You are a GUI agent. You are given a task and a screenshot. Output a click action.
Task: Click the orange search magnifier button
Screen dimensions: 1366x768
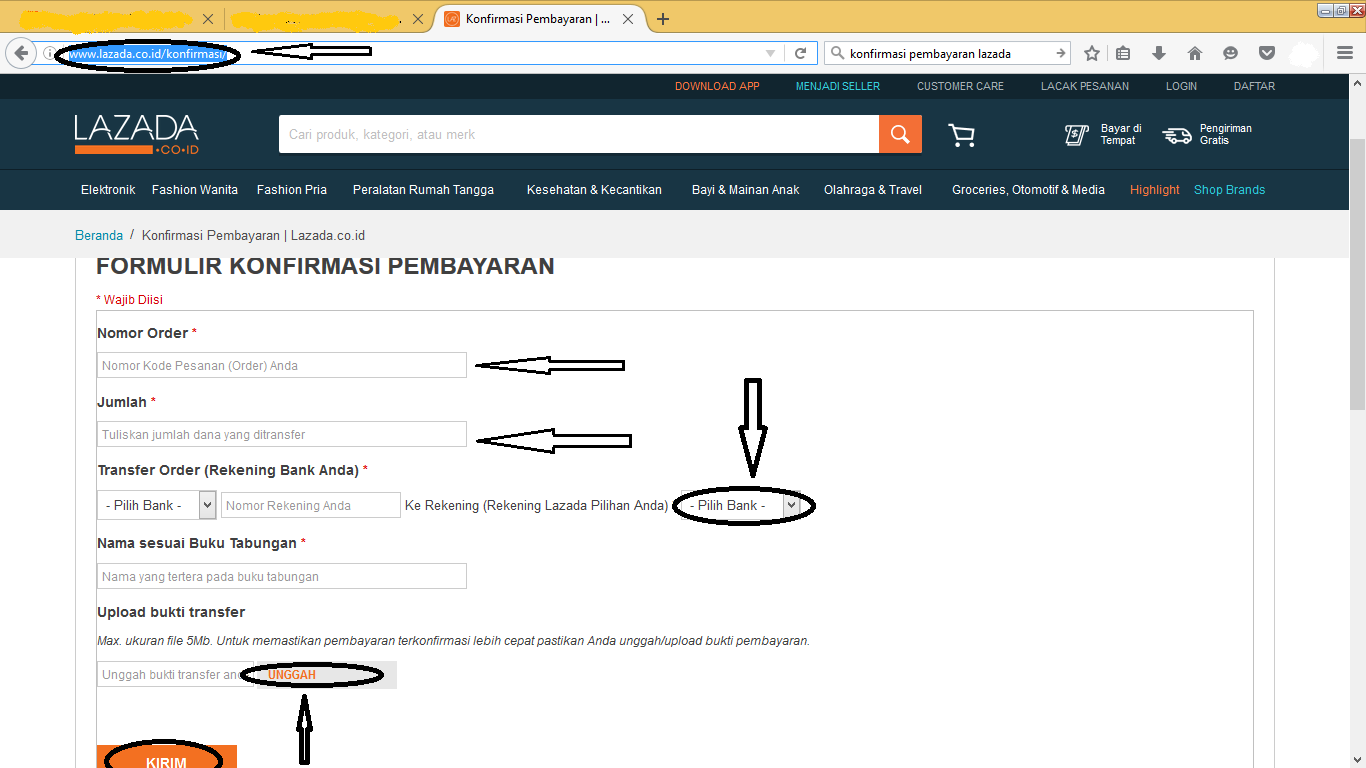pyautogui.click(x=900, y=134)
